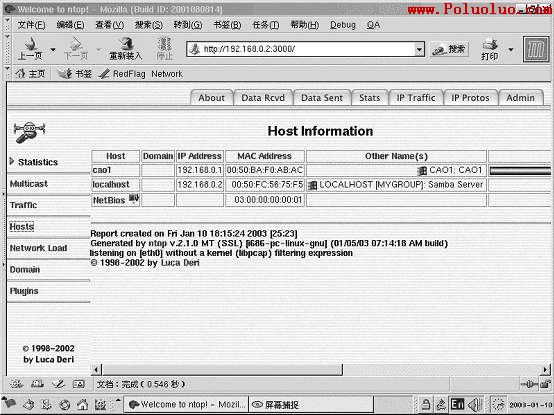Screen dimensions: 554x415
Task: Open the Hosts sidebar link
Action: pos(22,226)
